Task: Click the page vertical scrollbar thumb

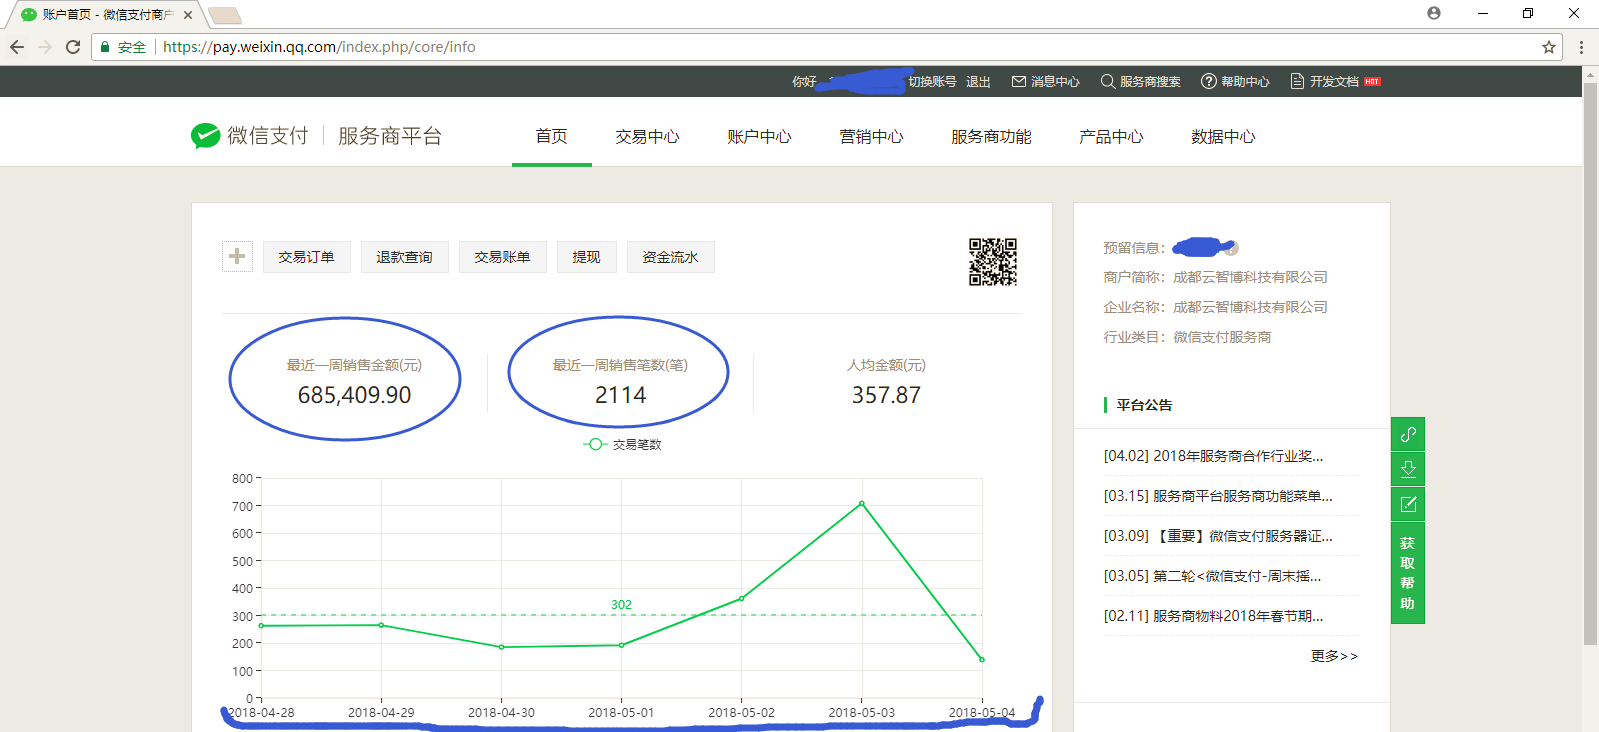Action: click(x=1590, y=365)
